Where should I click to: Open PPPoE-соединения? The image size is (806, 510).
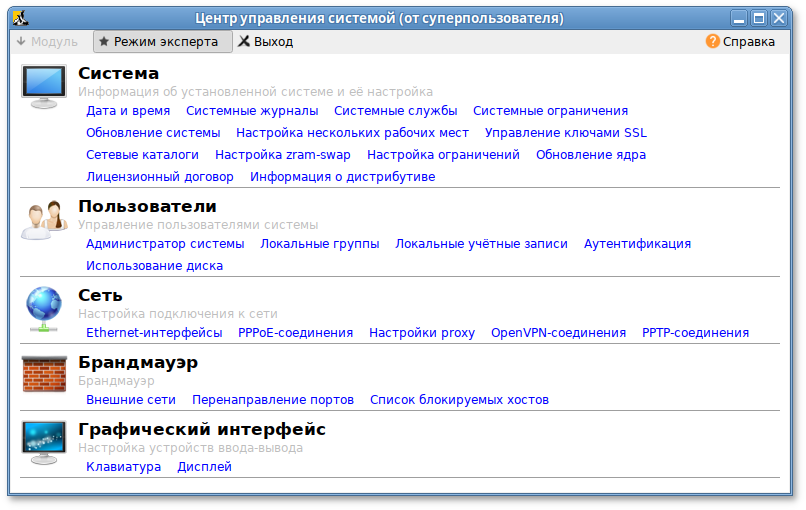click(296, 333)
